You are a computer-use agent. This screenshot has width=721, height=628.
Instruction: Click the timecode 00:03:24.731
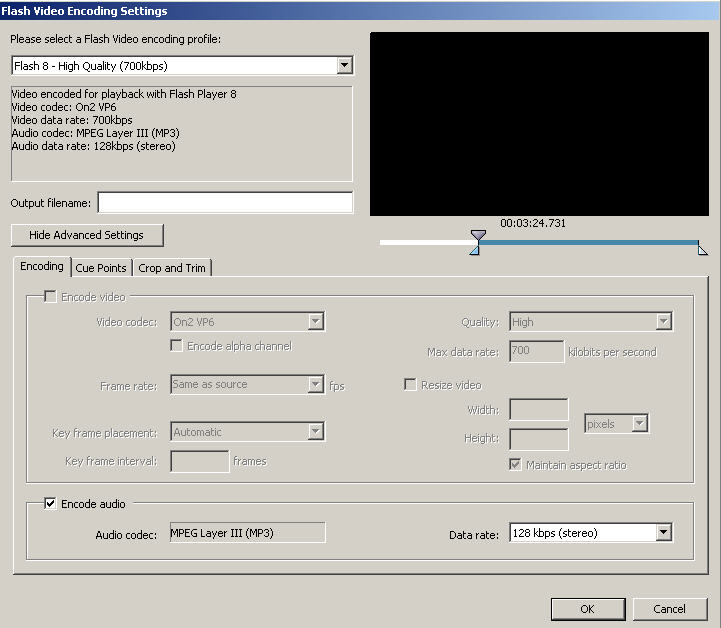533,223
